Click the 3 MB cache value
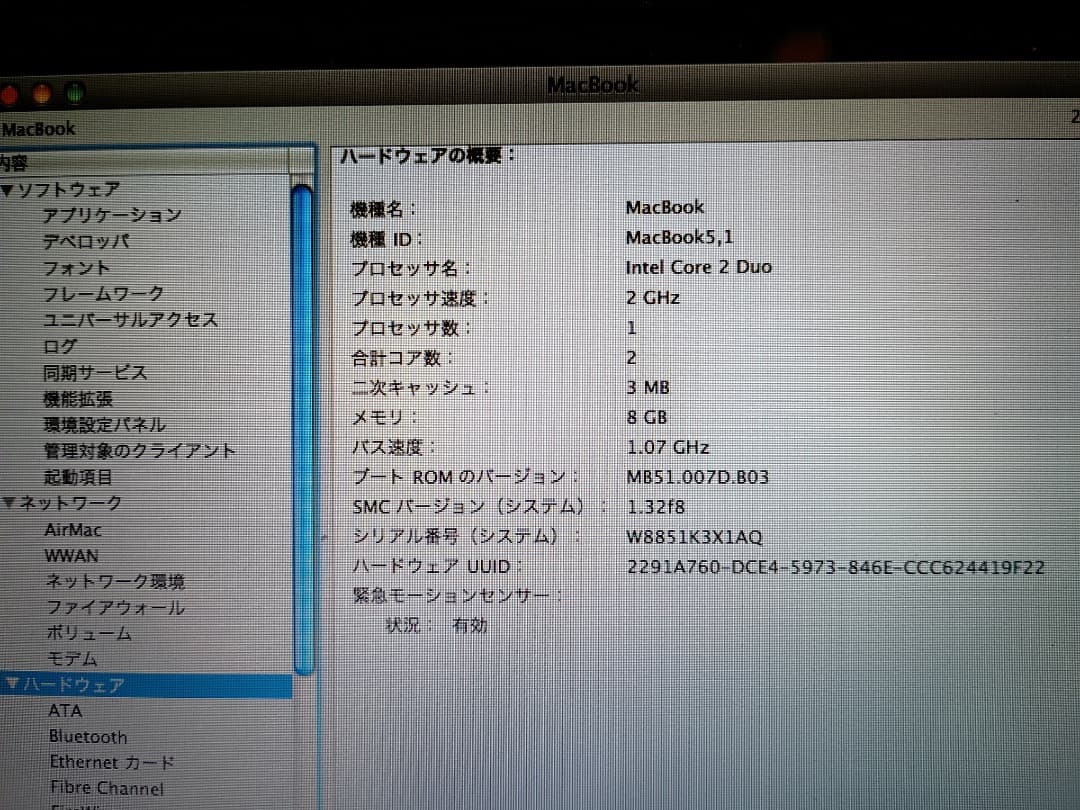The image size is (1080, 810). coord(647,388)
